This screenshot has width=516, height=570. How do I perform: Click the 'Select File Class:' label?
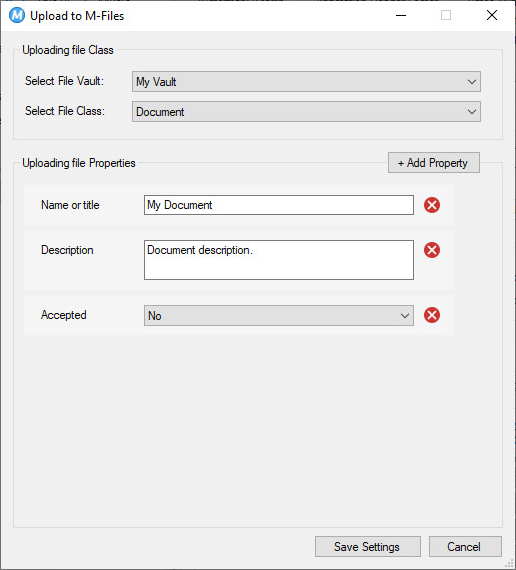point(65,111)
